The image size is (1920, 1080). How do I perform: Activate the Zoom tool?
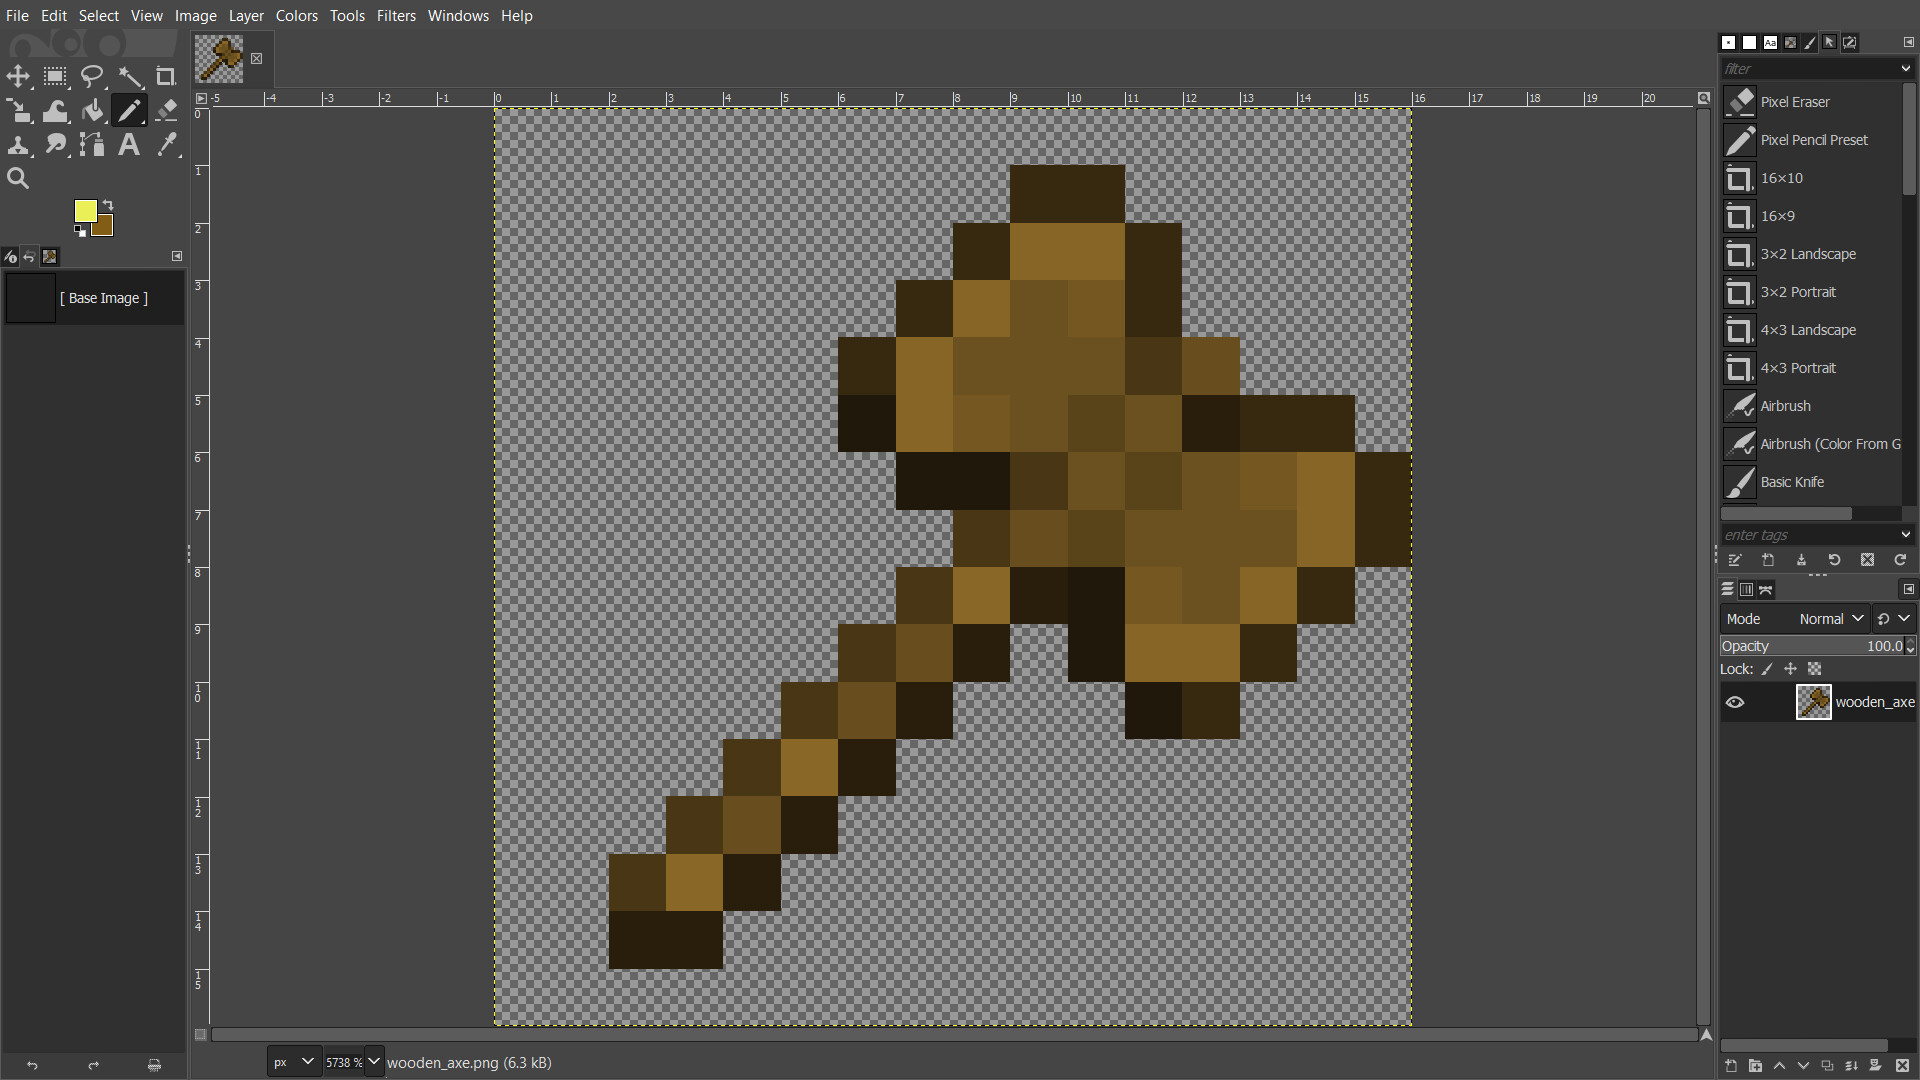[17, 178]
